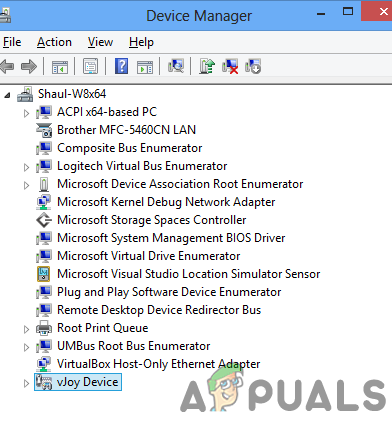Click the Update driver software icon
Image resolution: width=392 pixels, height=421 pixels.
207,66
